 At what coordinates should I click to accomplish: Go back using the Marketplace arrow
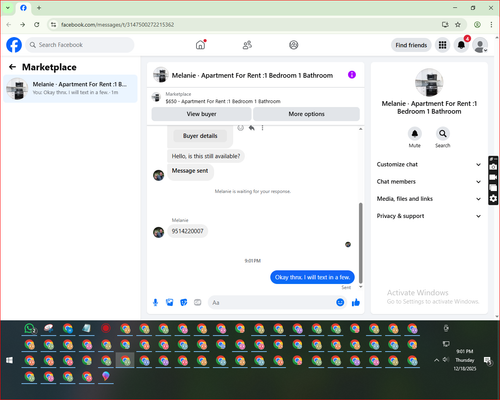12,67
